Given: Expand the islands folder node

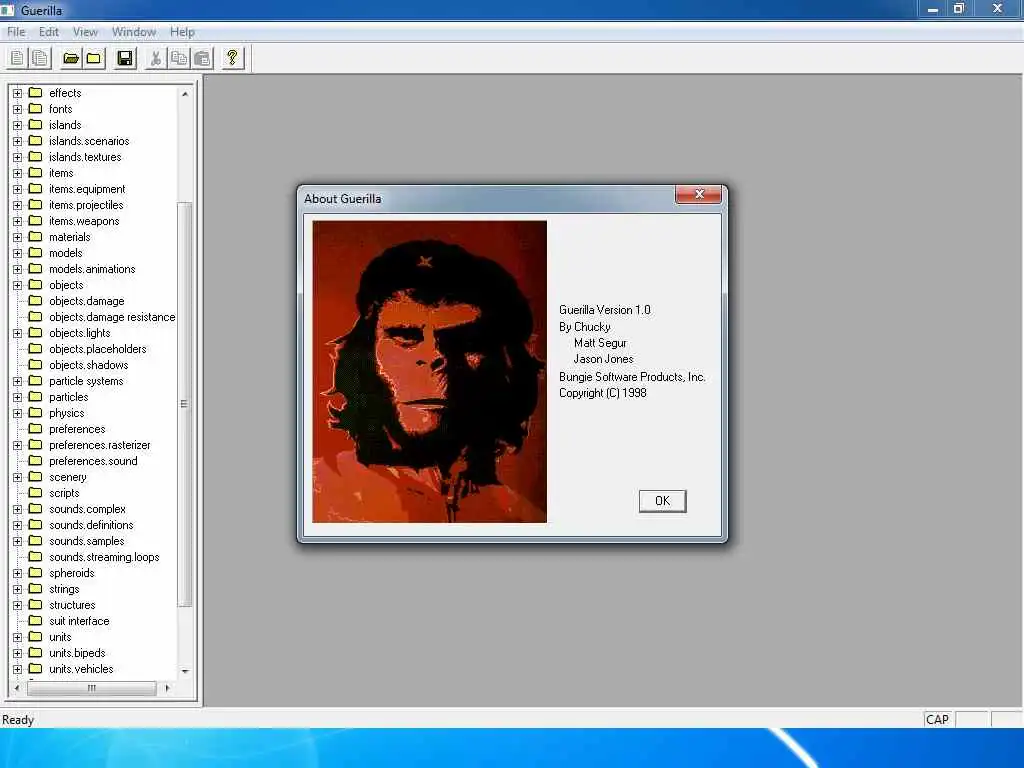Looking at the screenshot, I should point(18,125).
